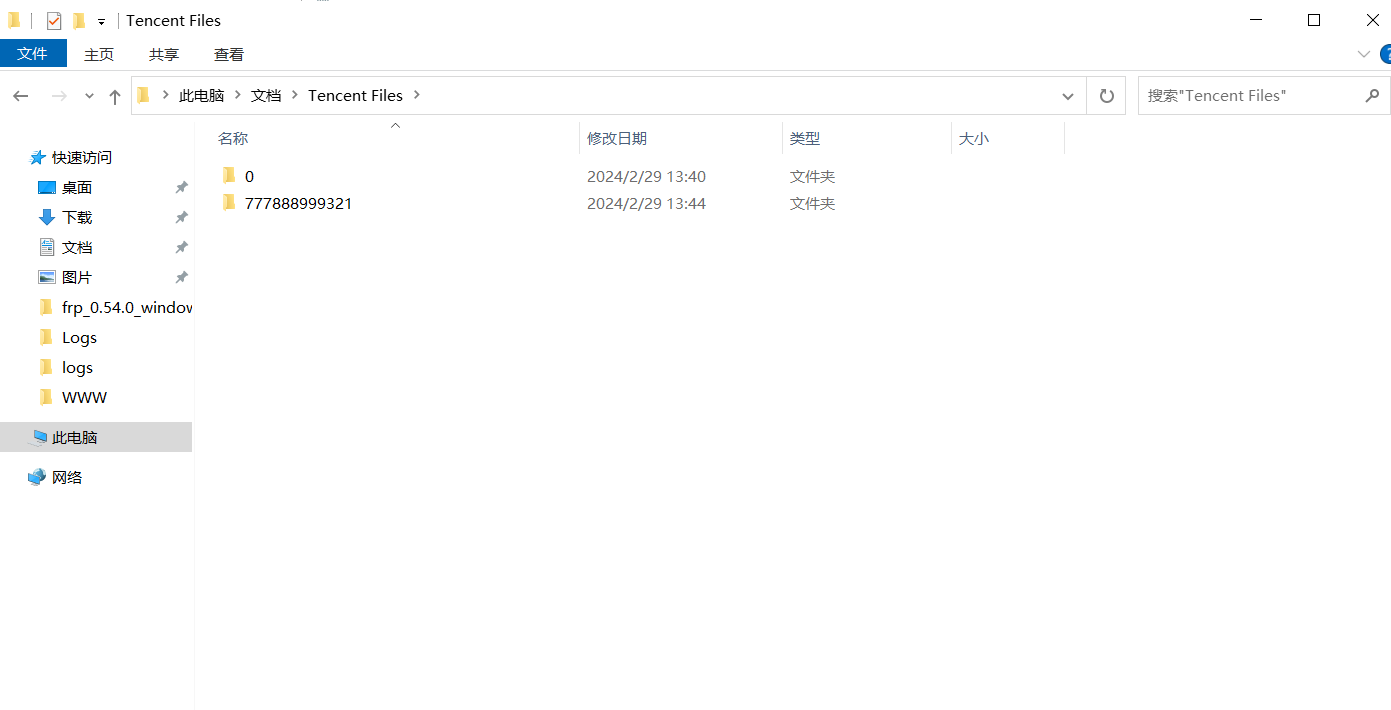
Task: Select 此电脑 in the navigation pane
Action: tap(74, 437)
